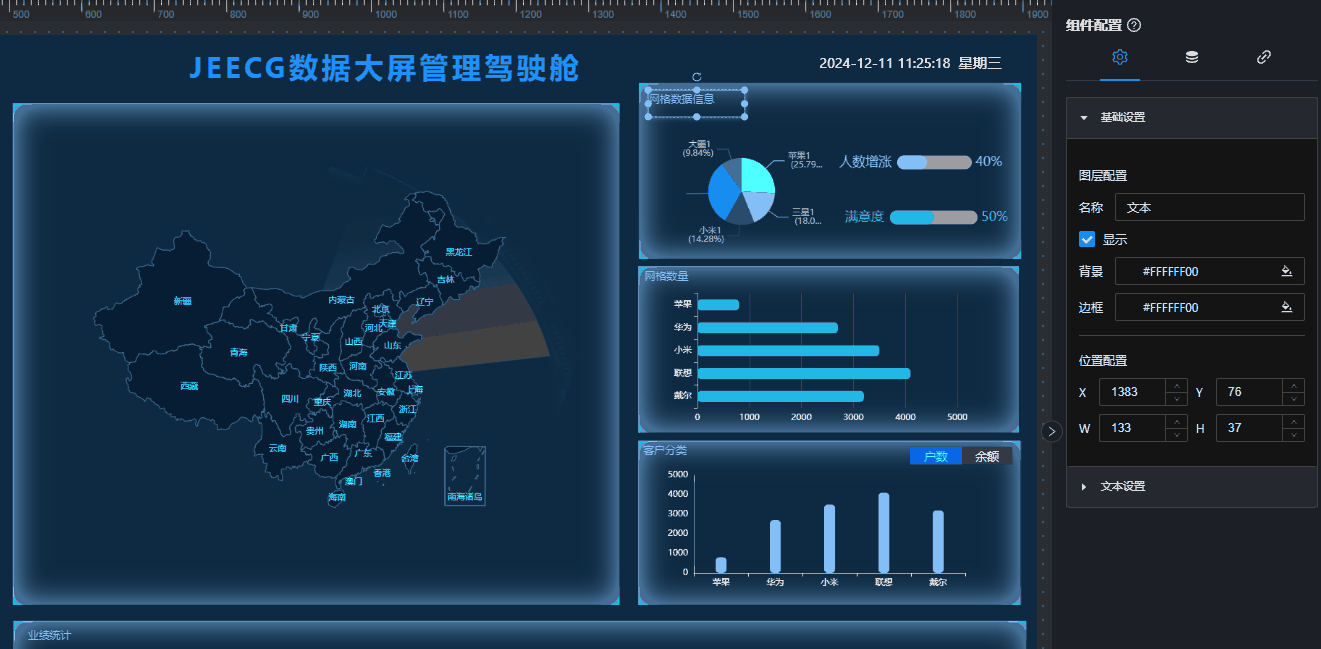Click the 新疆 region on the map

182,301
